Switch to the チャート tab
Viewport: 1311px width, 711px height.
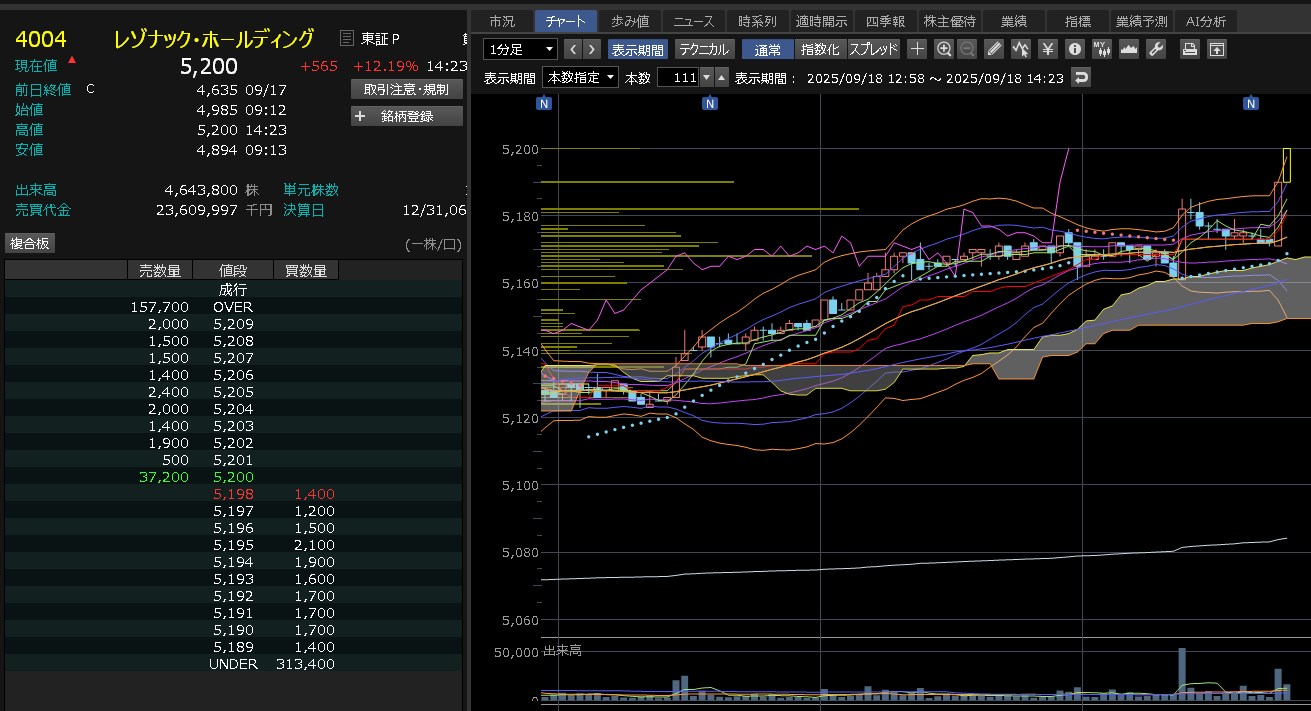tap(566, 20)
